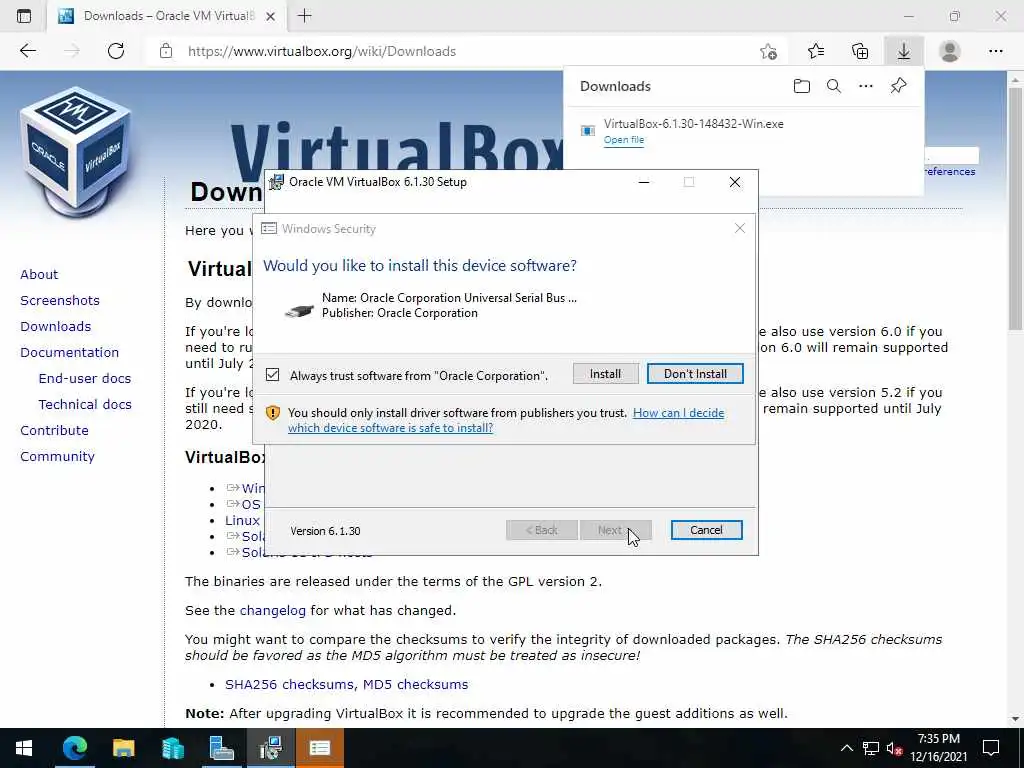Close the Windows Security dialog
1024x768 pixels.
[739, 228]
